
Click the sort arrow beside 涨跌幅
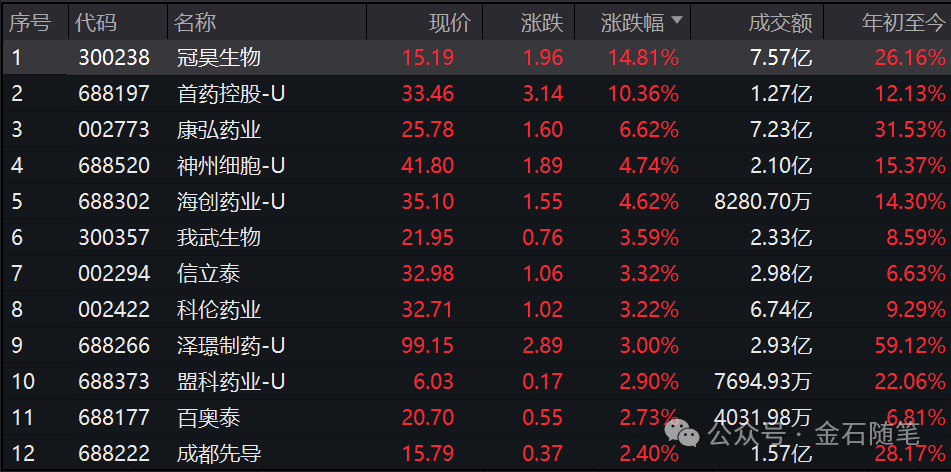click(677, 21)
